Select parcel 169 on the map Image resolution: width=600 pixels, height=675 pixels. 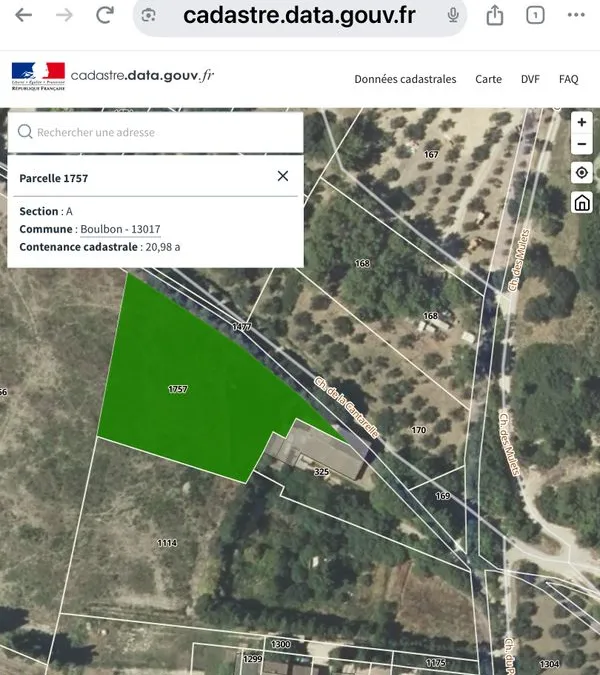pyautogui.click(x=442, y=496)
